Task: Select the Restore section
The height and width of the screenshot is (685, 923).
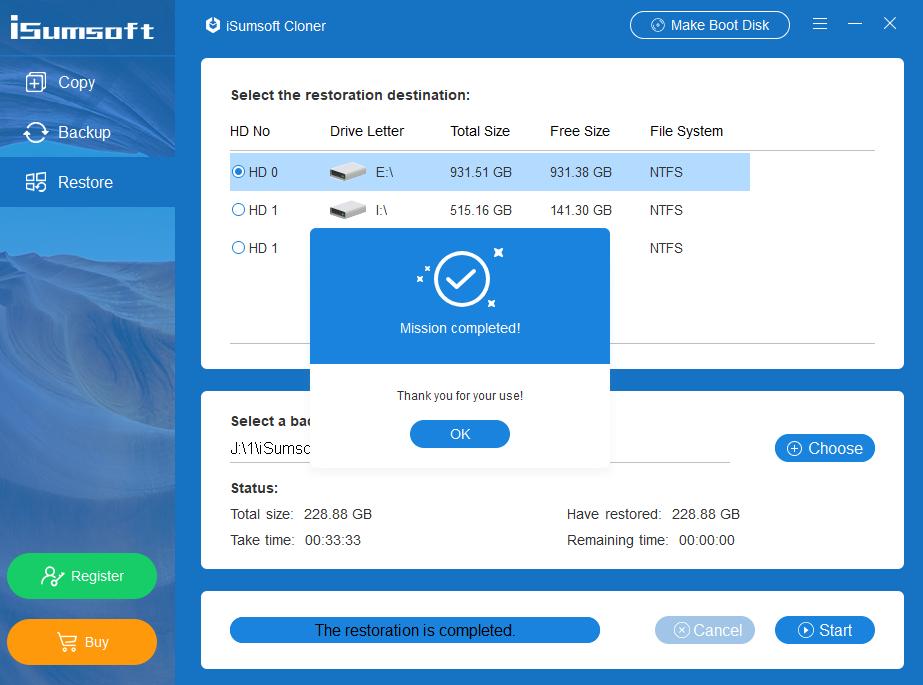Action: point(87,182)
